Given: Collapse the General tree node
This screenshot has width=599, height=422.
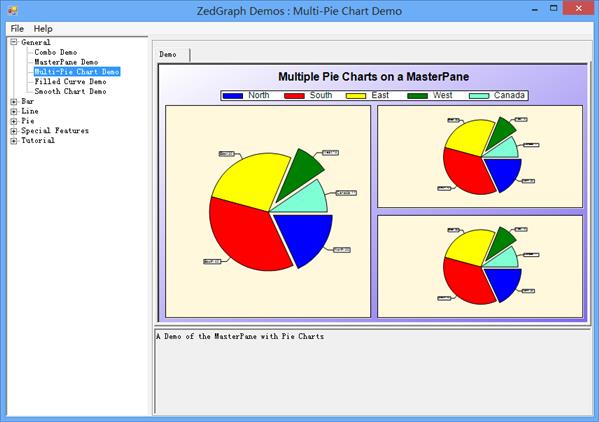Looking at the screenshot, I should (x=14, y=42).
